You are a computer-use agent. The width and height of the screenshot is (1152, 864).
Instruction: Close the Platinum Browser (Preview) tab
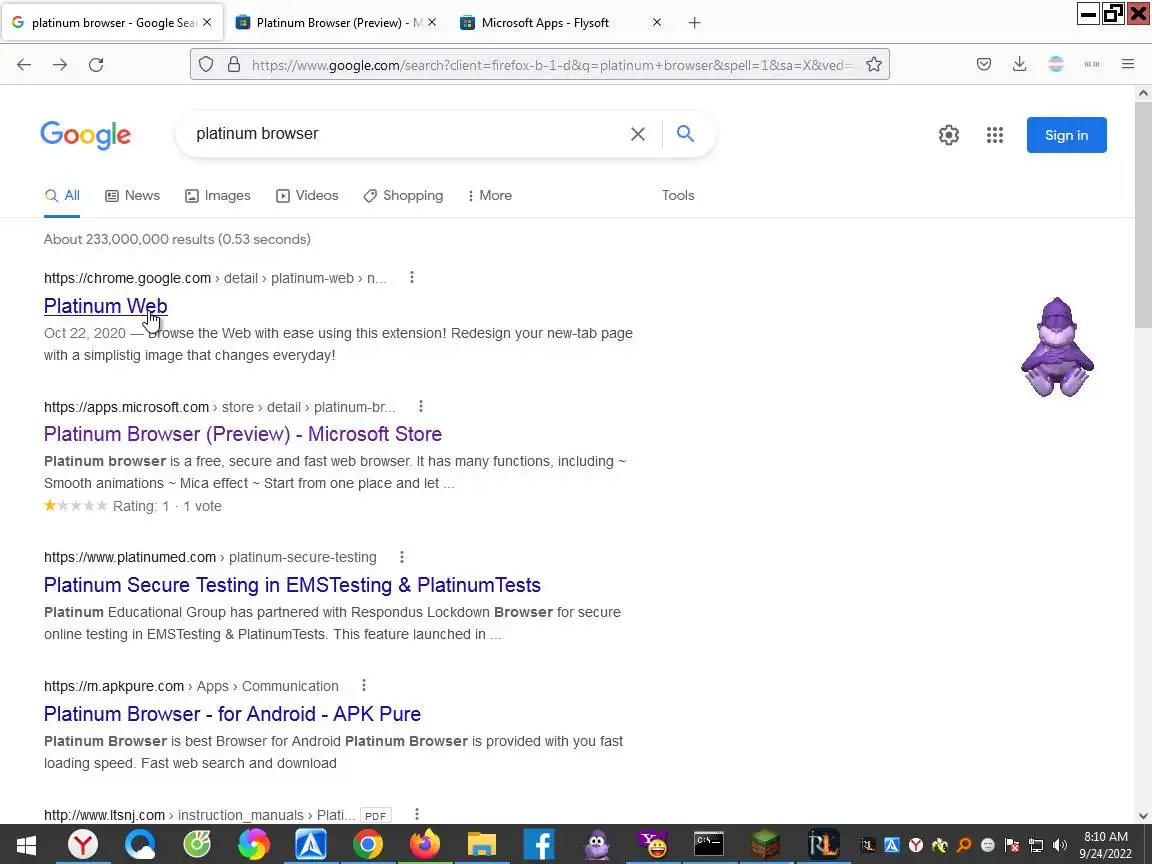click(x=432, y=23)
